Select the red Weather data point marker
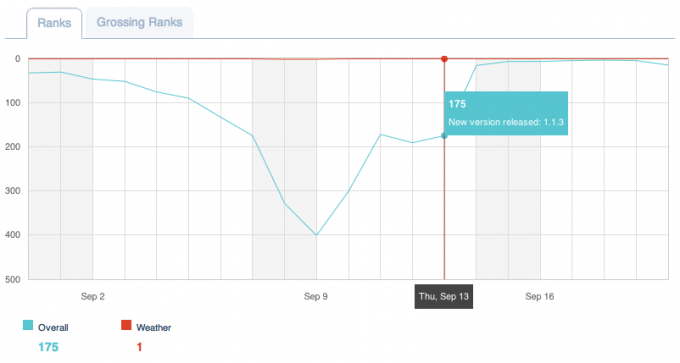 coord(444,59)
